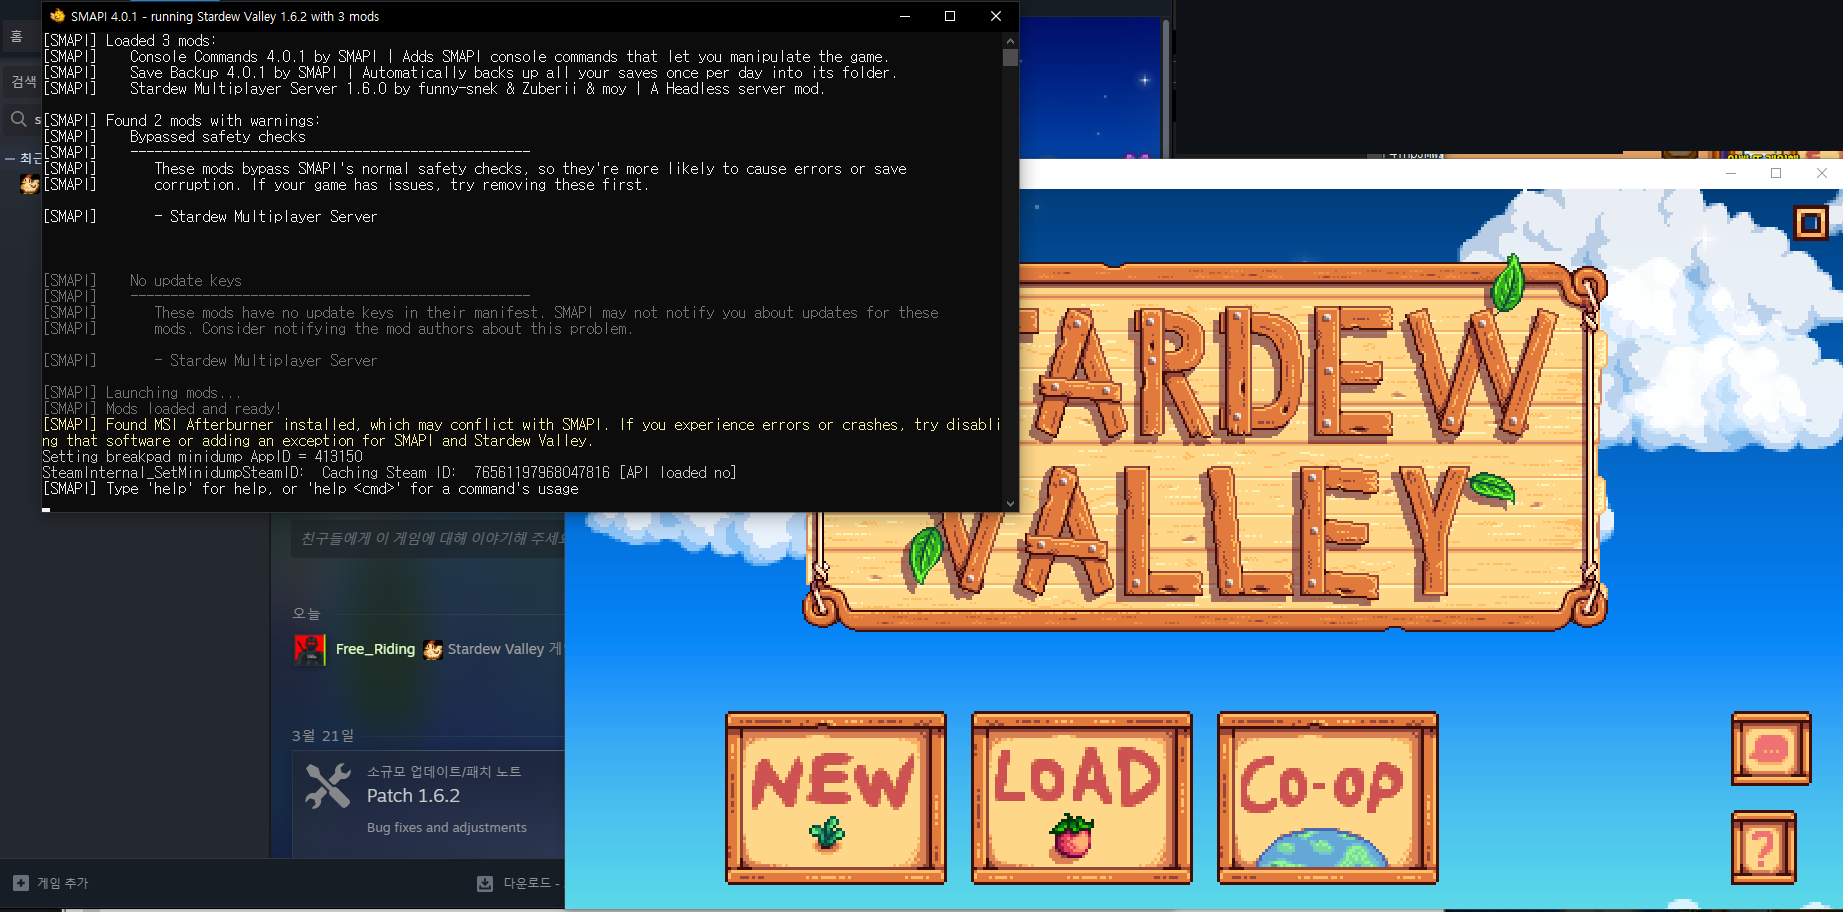Open the Patch 1.6.2 news item
The width and height of the screenshot is (1843, 912).
413,796
